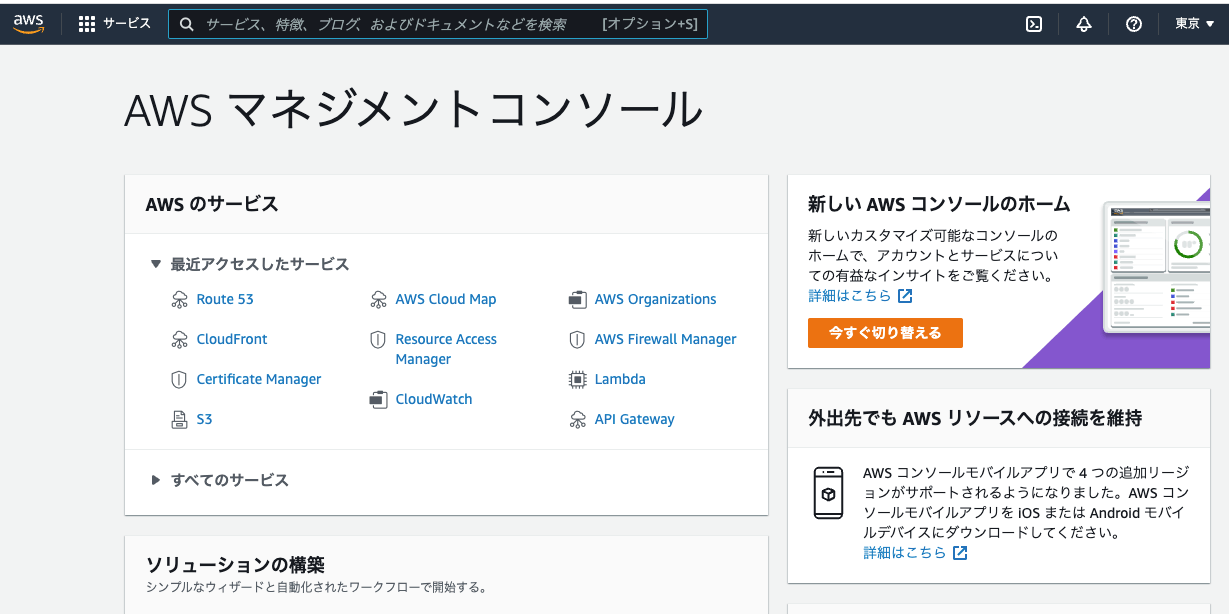The width and height of the screenshot is (1229, 614).
Task: Open Certificate Manager link
Action: pyautogui.click(x=259, y=379)
